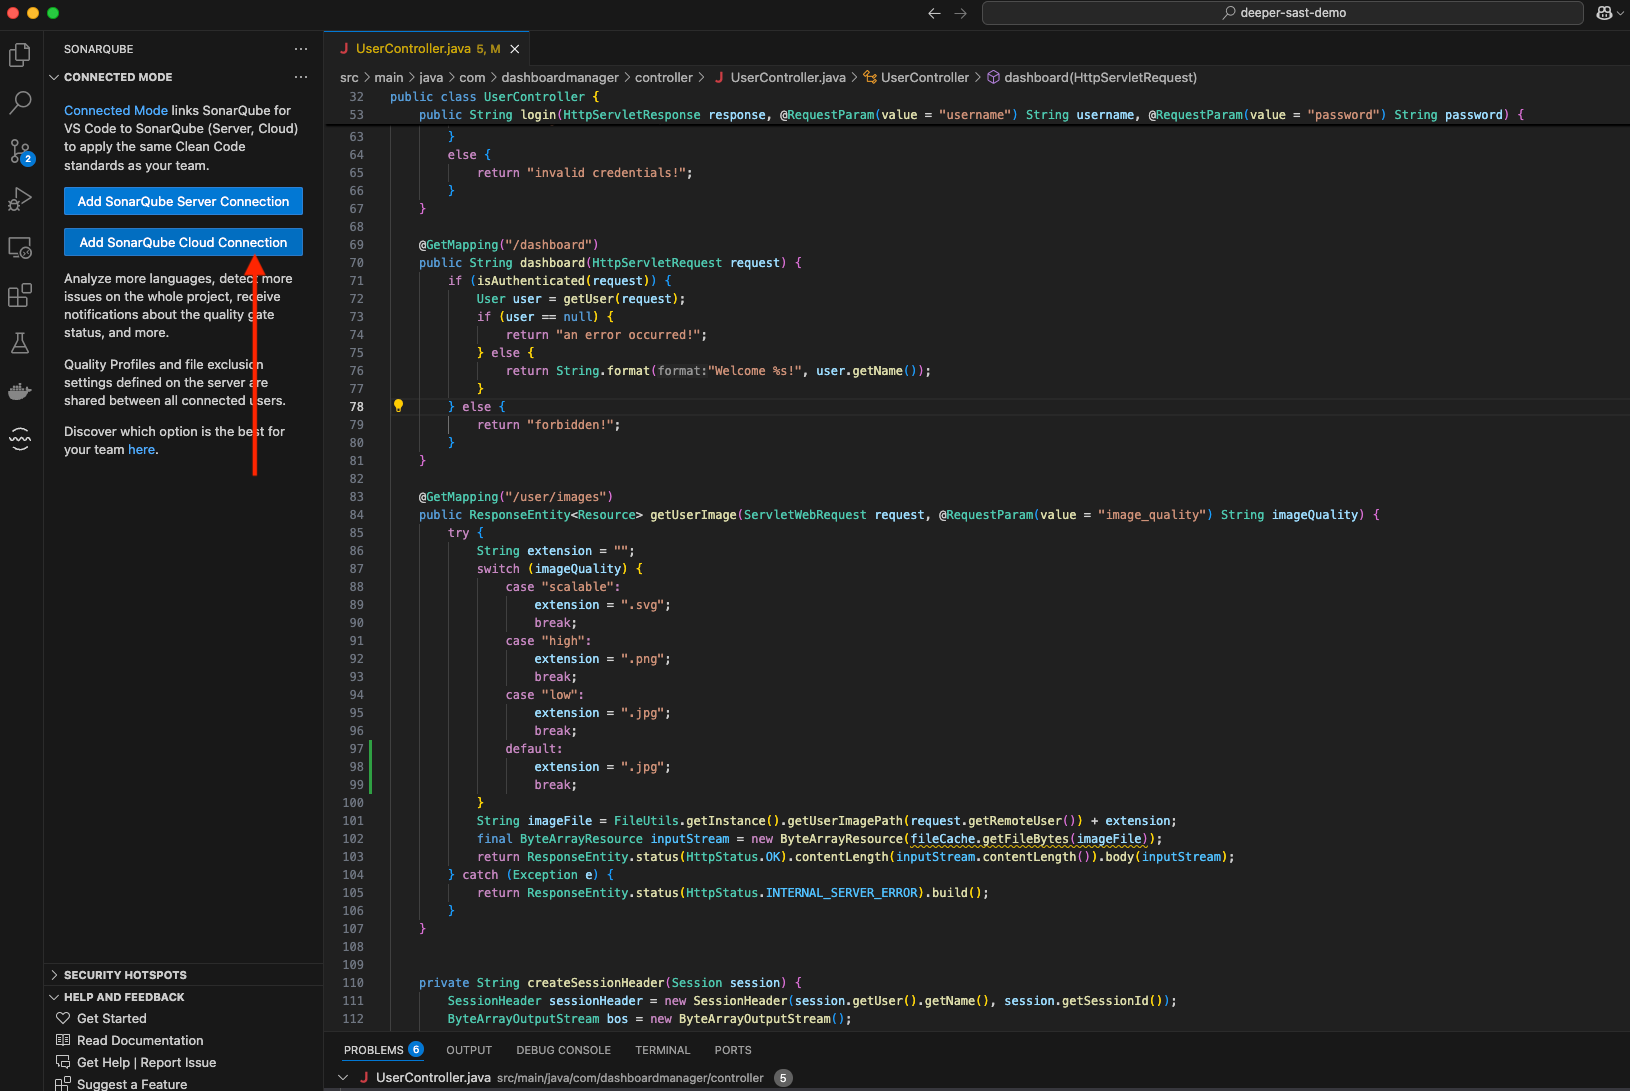Expand the Security Hotspots section
Screen dimensions: 1630x1091
53,975
